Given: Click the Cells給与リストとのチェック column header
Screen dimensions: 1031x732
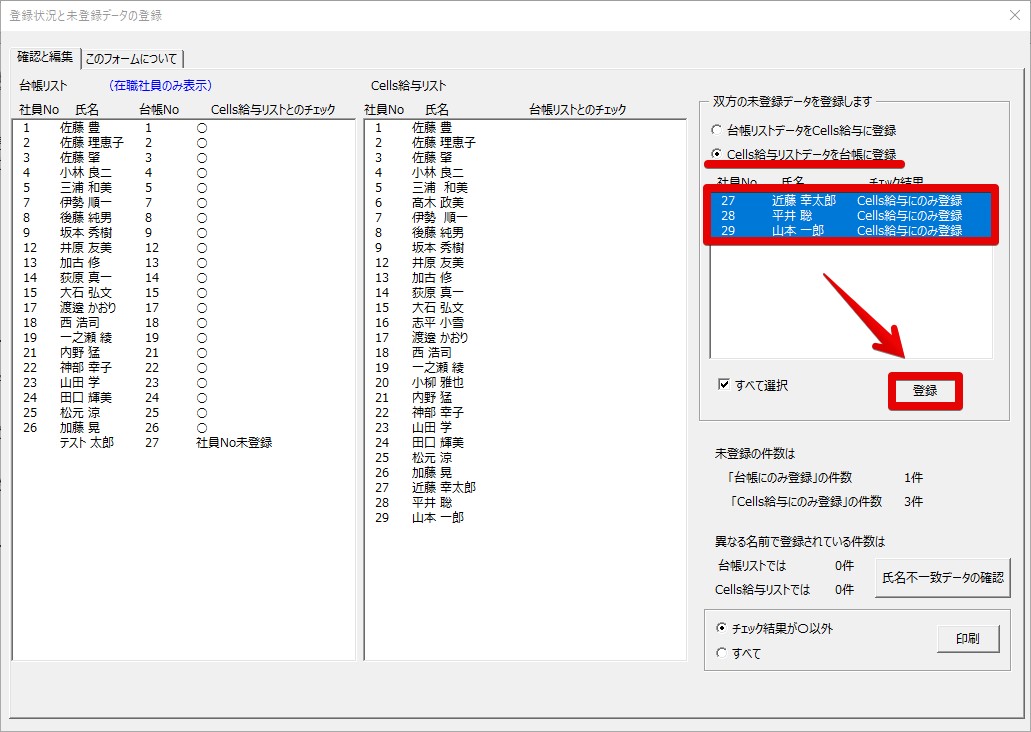Looking at the screenshot, I should pyautogui.click(x=273, y=110).
